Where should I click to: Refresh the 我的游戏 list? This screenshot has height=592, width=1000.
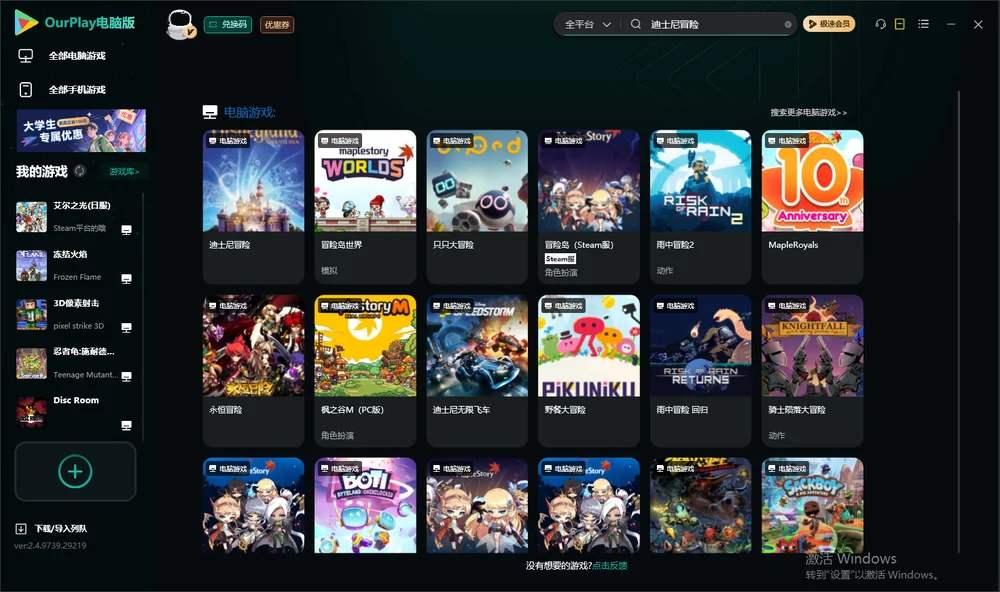(80, 171)
